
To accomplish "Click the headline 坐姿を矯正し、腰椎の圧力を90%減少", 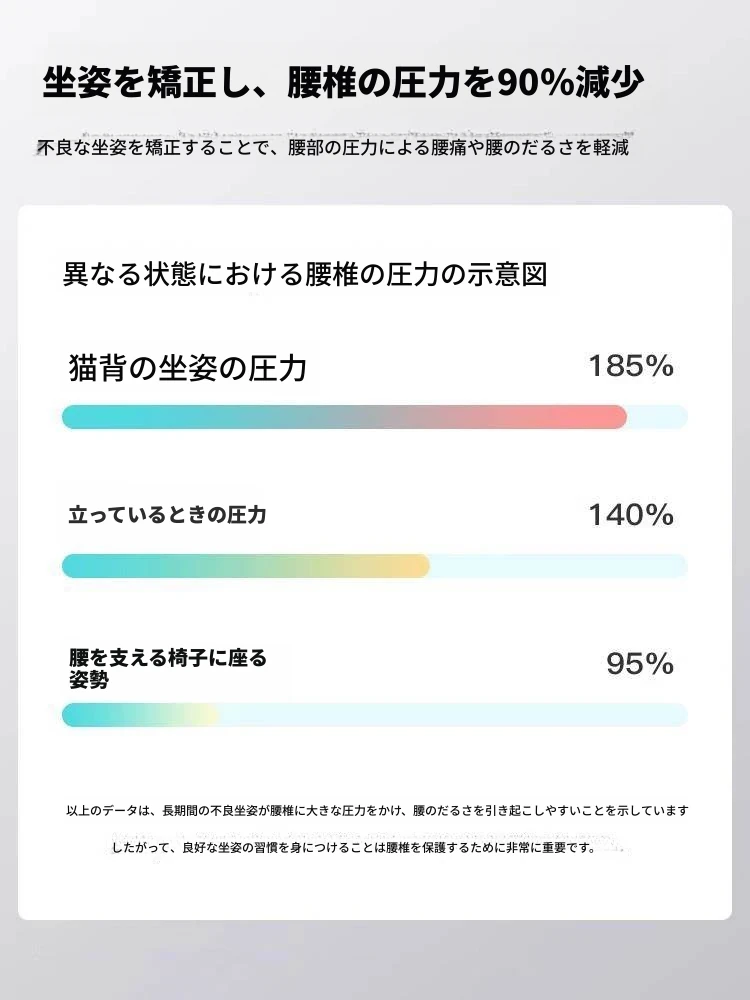I will (343, 83).
